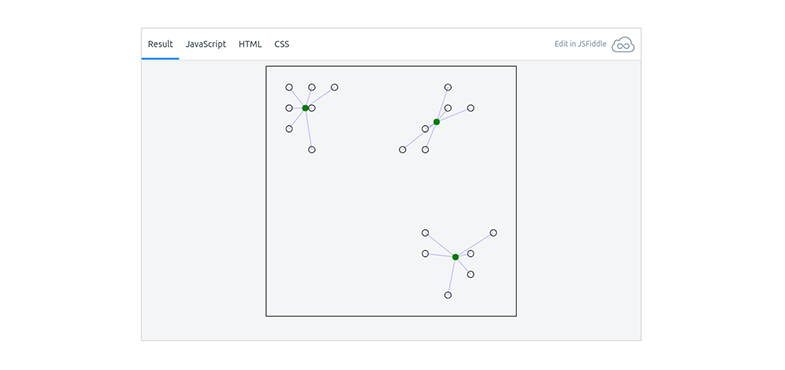The image size is (785, 370).
Task: Open the JavaScript tab
Action: (x=206, y=44)
